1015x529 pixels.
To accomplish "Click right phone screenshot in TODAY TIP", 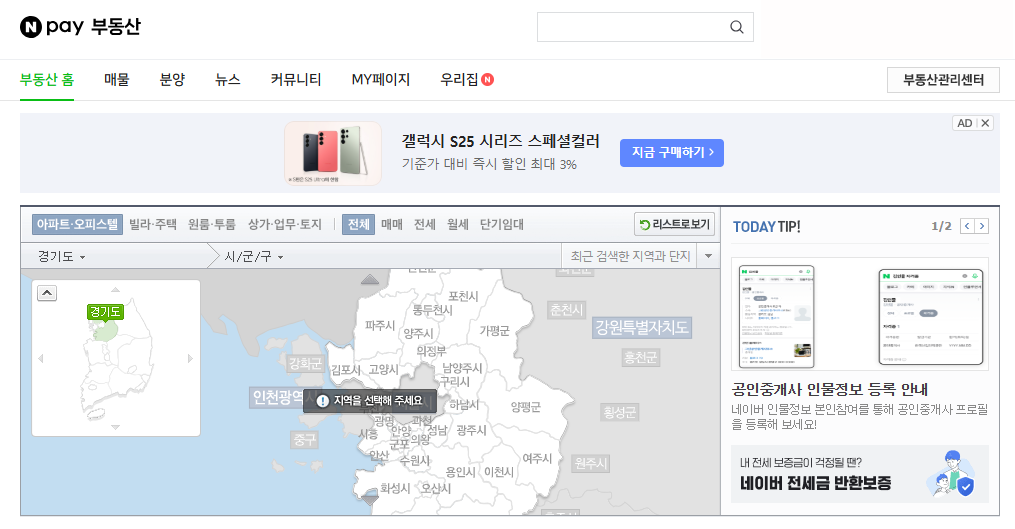I will [x=931, y=317].
